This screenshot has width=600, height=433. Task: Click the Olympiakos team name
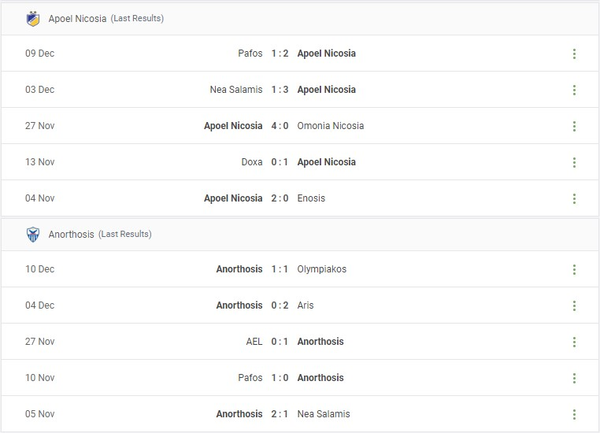(323, 270)
